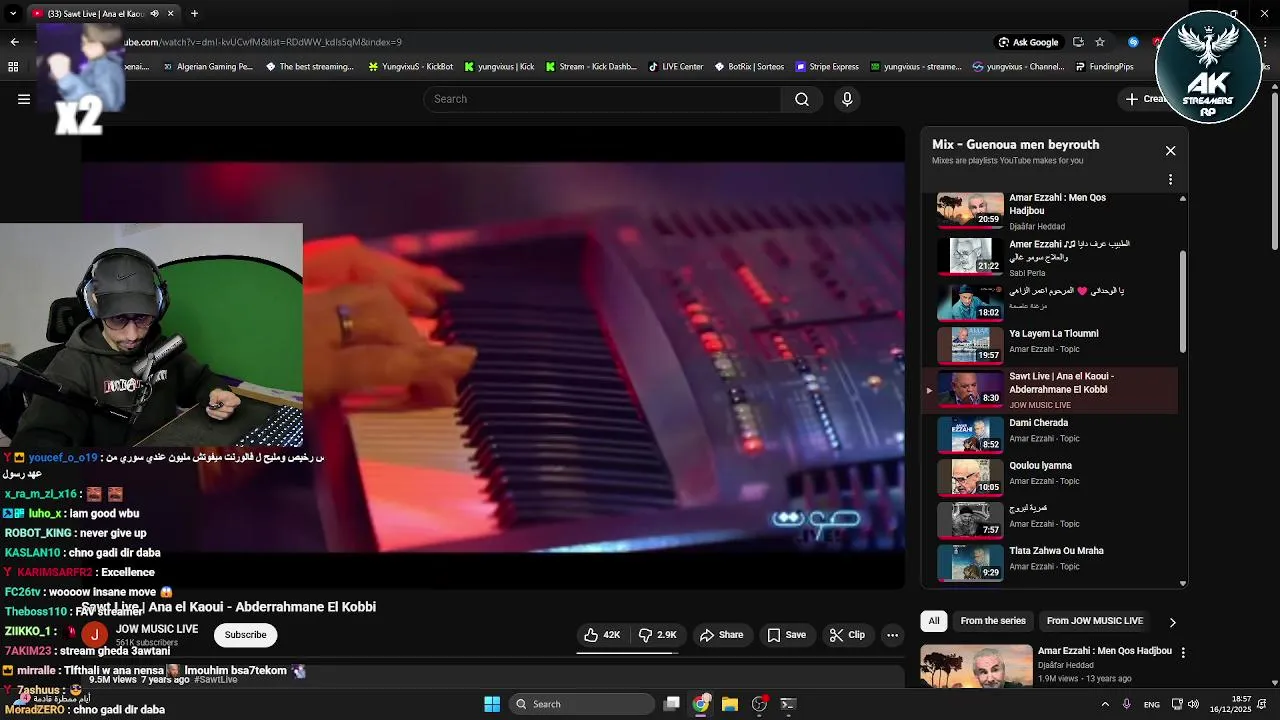The height and width of the screenshot is (720, 1280).
Task: Select current Sawt Live playlist entry
Action: click(x=1050, y=390)
